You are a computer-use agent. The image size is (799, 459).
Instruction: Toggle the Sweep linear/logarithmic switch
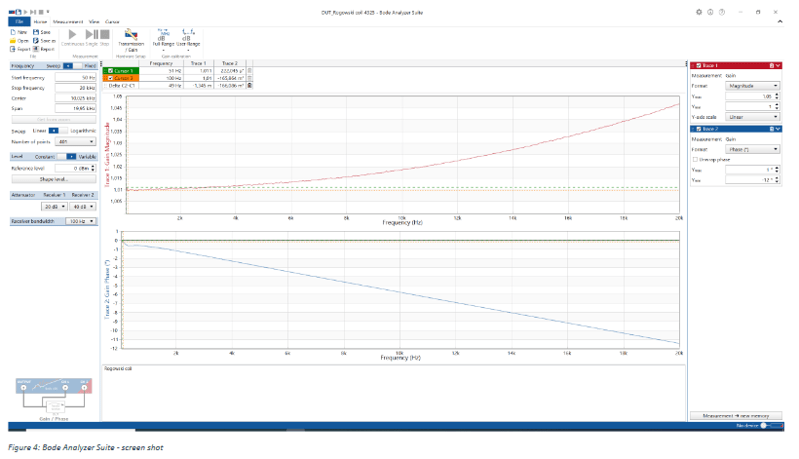tap(53, 130)
